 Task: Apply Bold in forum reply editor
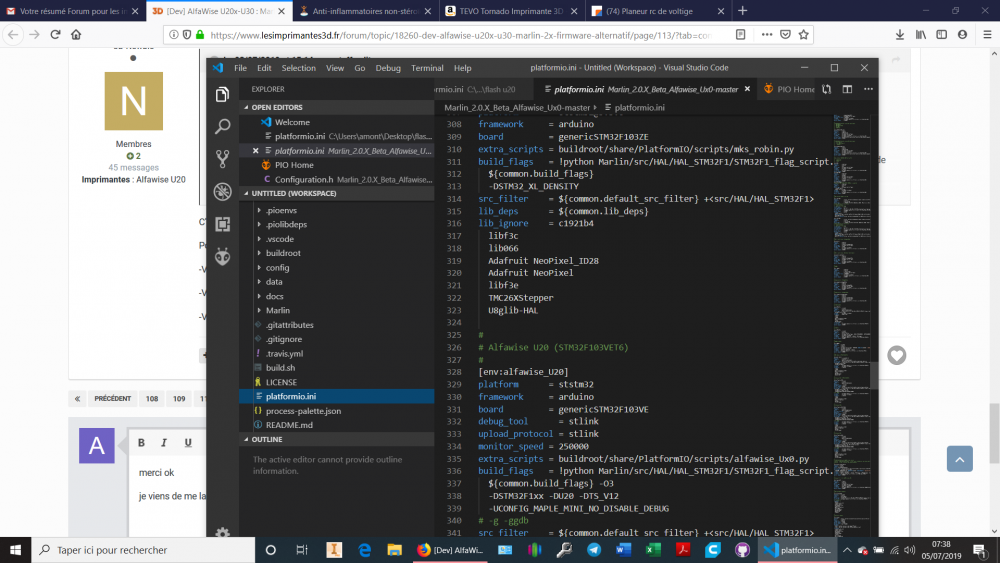141,442
